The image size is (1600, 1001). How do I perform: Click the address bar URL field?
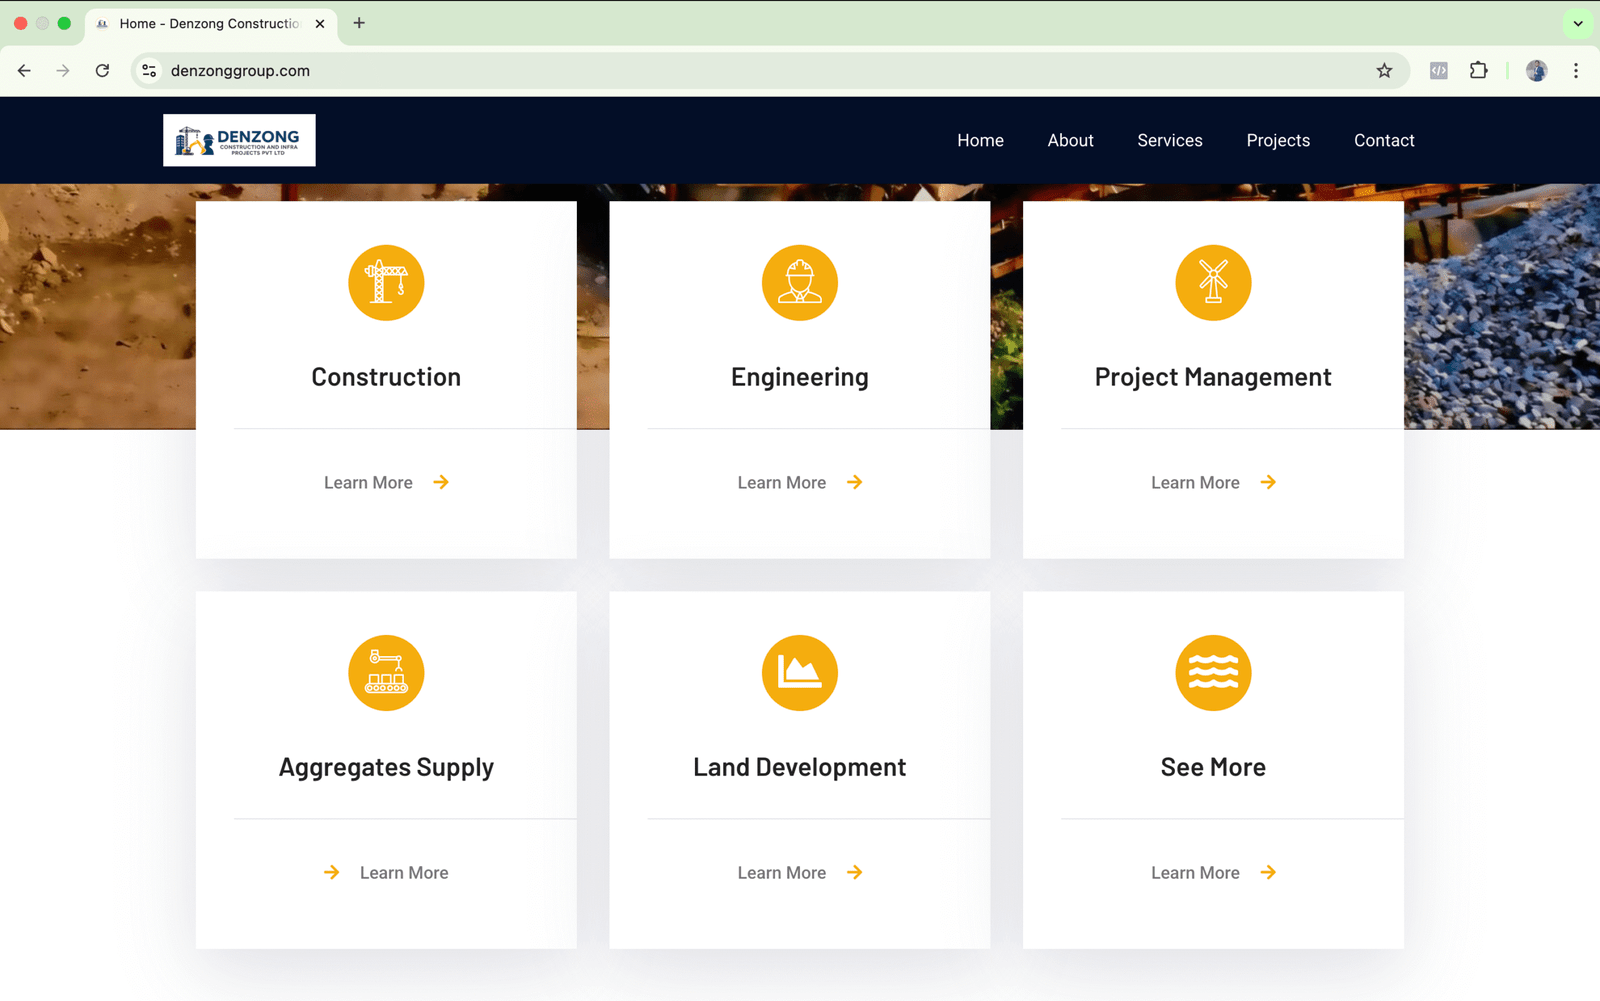700,71
